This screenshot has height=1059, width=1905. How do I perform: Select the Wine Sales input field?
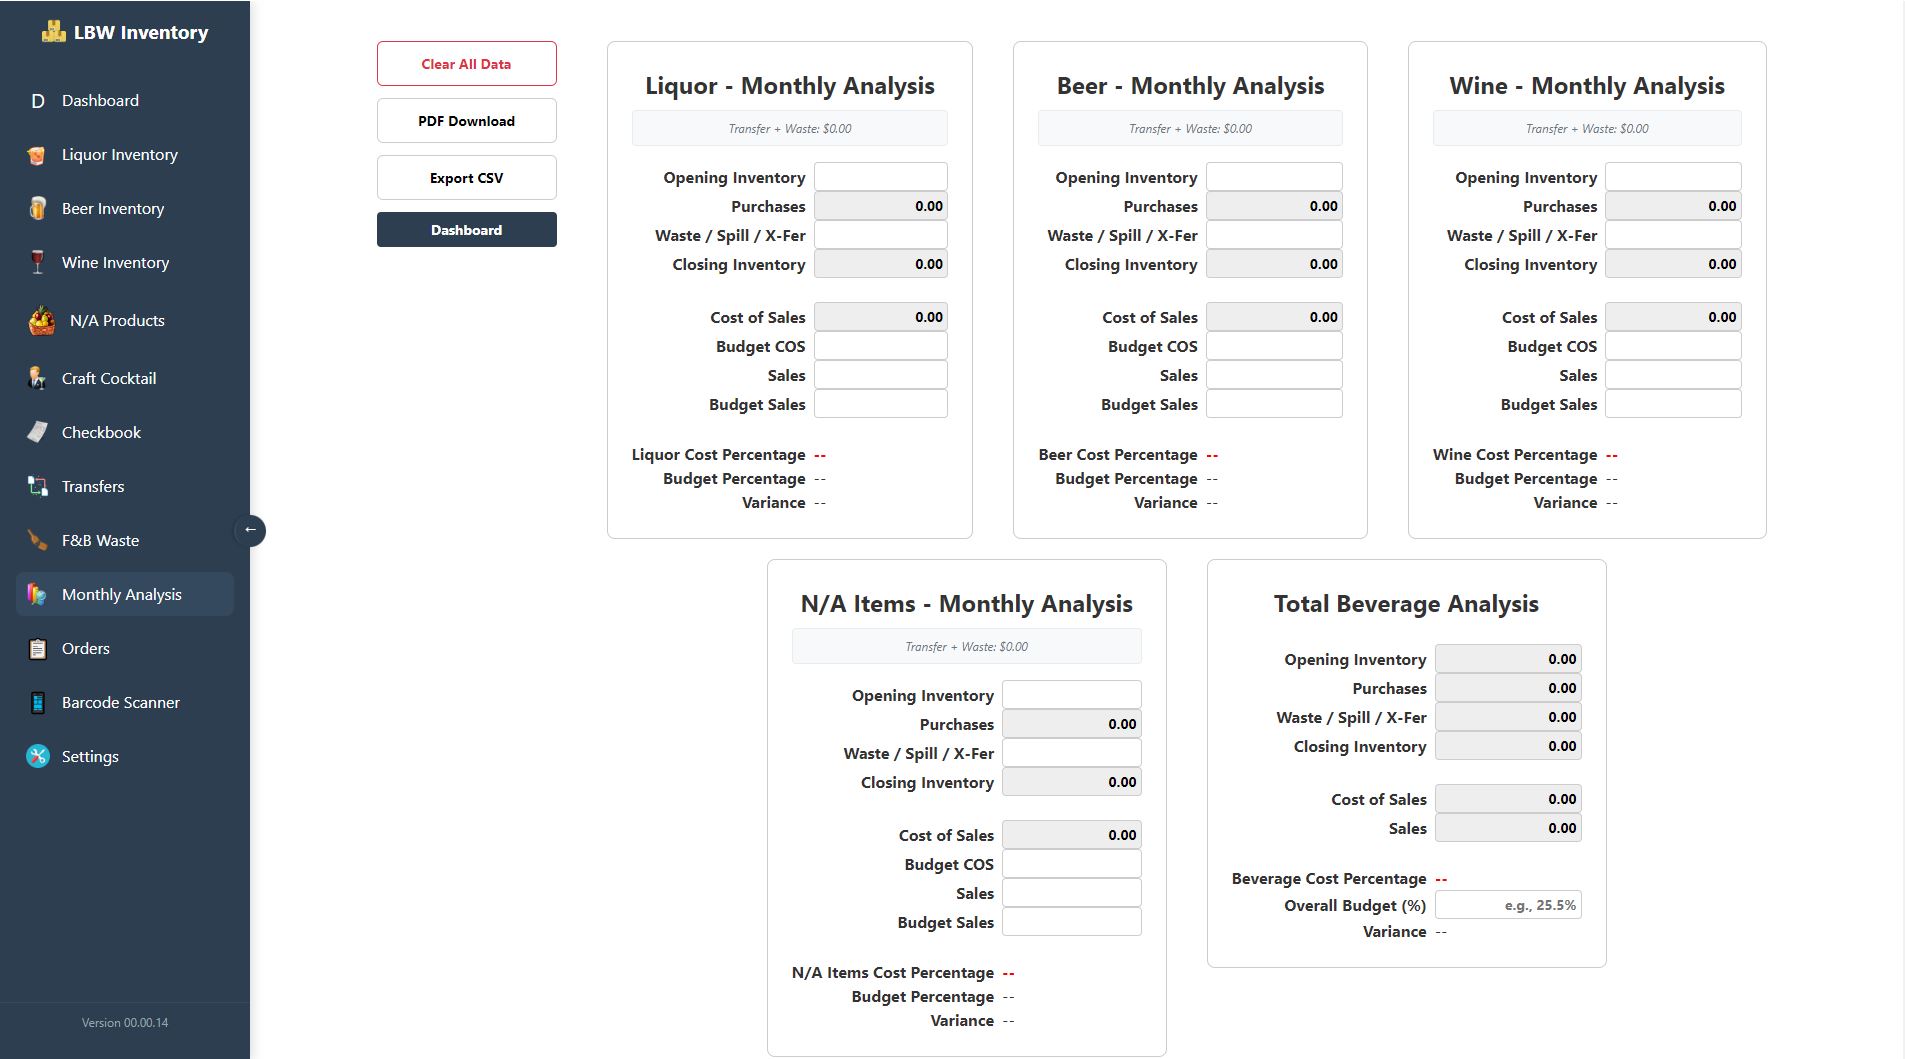(1672, 375)
